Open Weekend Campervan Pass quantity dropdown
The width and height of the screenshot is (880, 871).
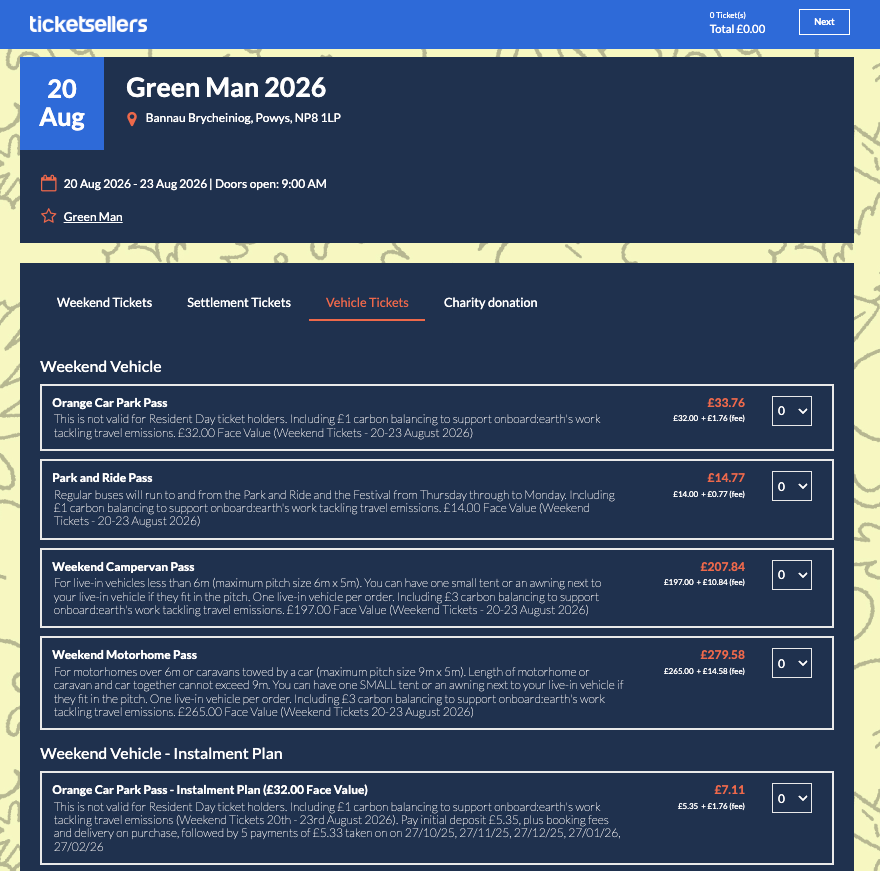click(792, 575)
